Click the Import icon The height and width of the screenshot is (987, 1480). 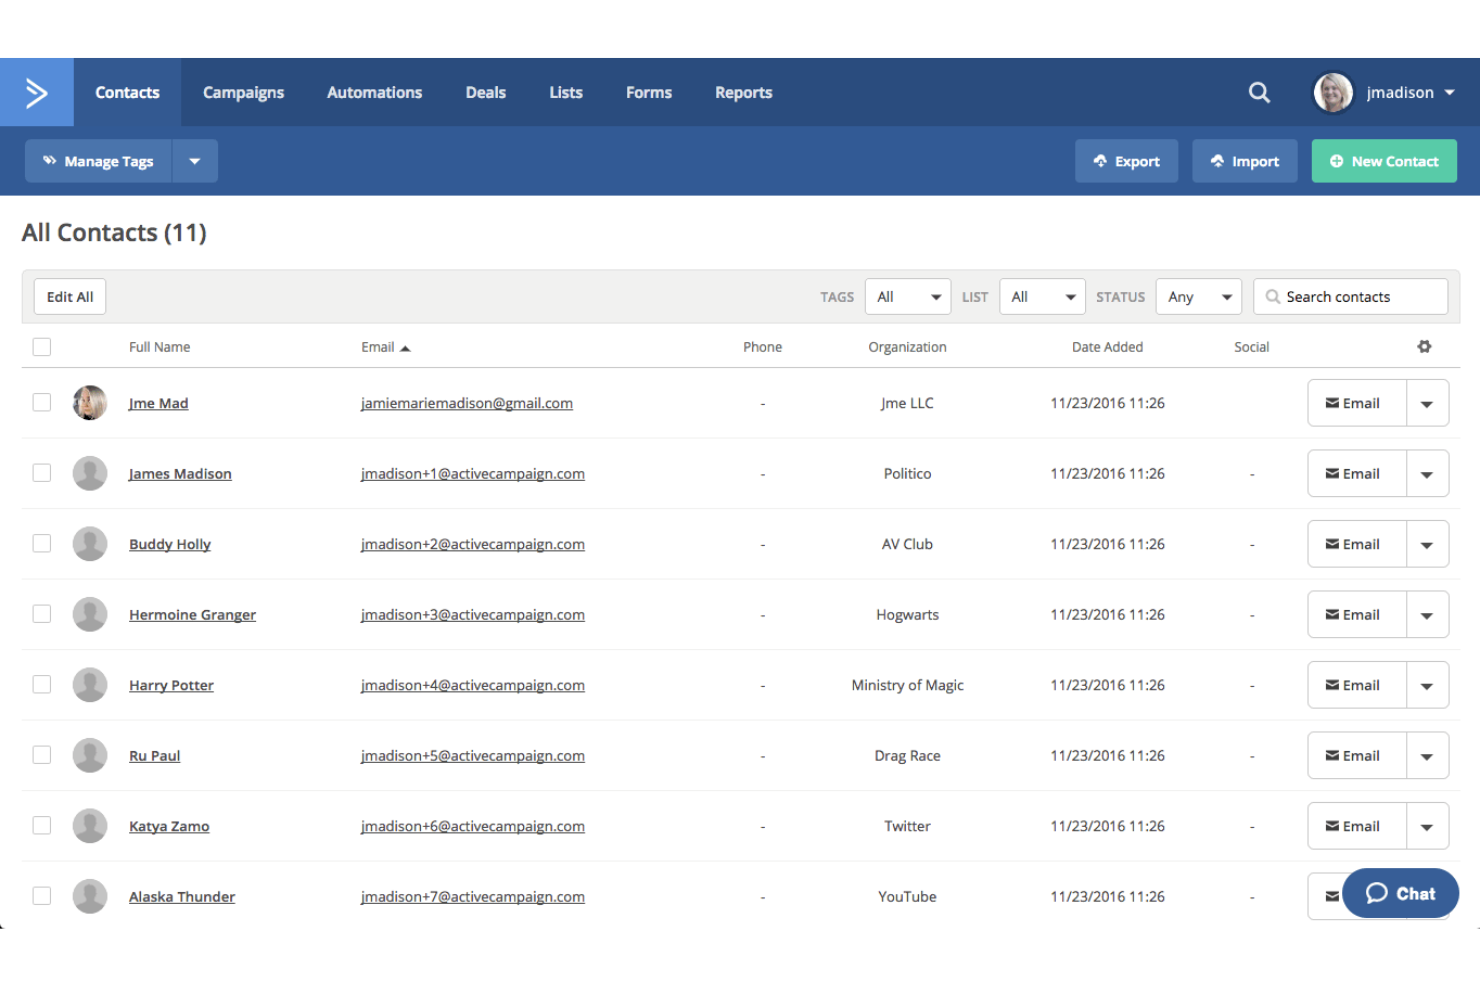[1218, 160]
